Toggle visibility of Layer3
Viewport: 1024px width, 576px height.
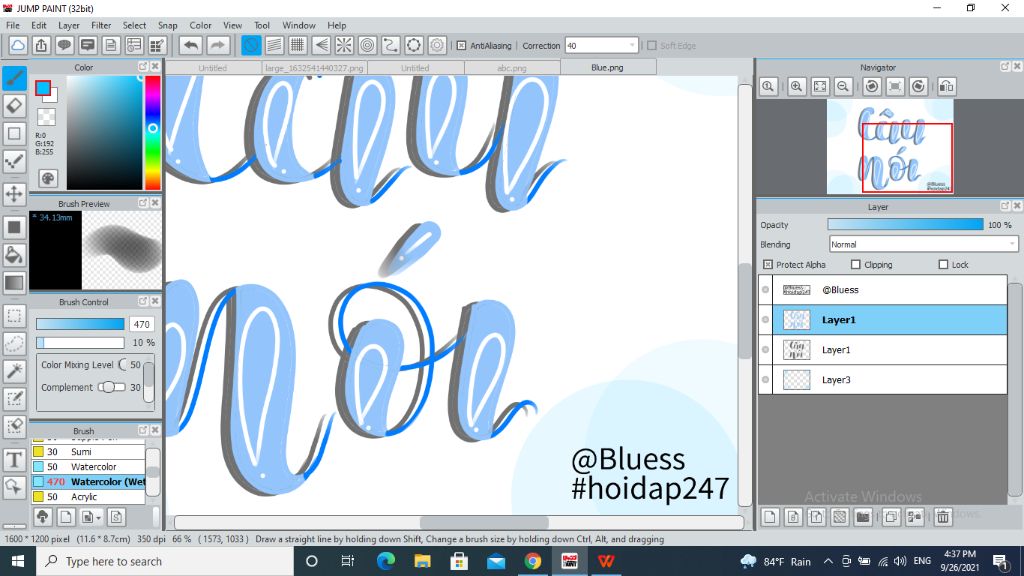point(765,379)
